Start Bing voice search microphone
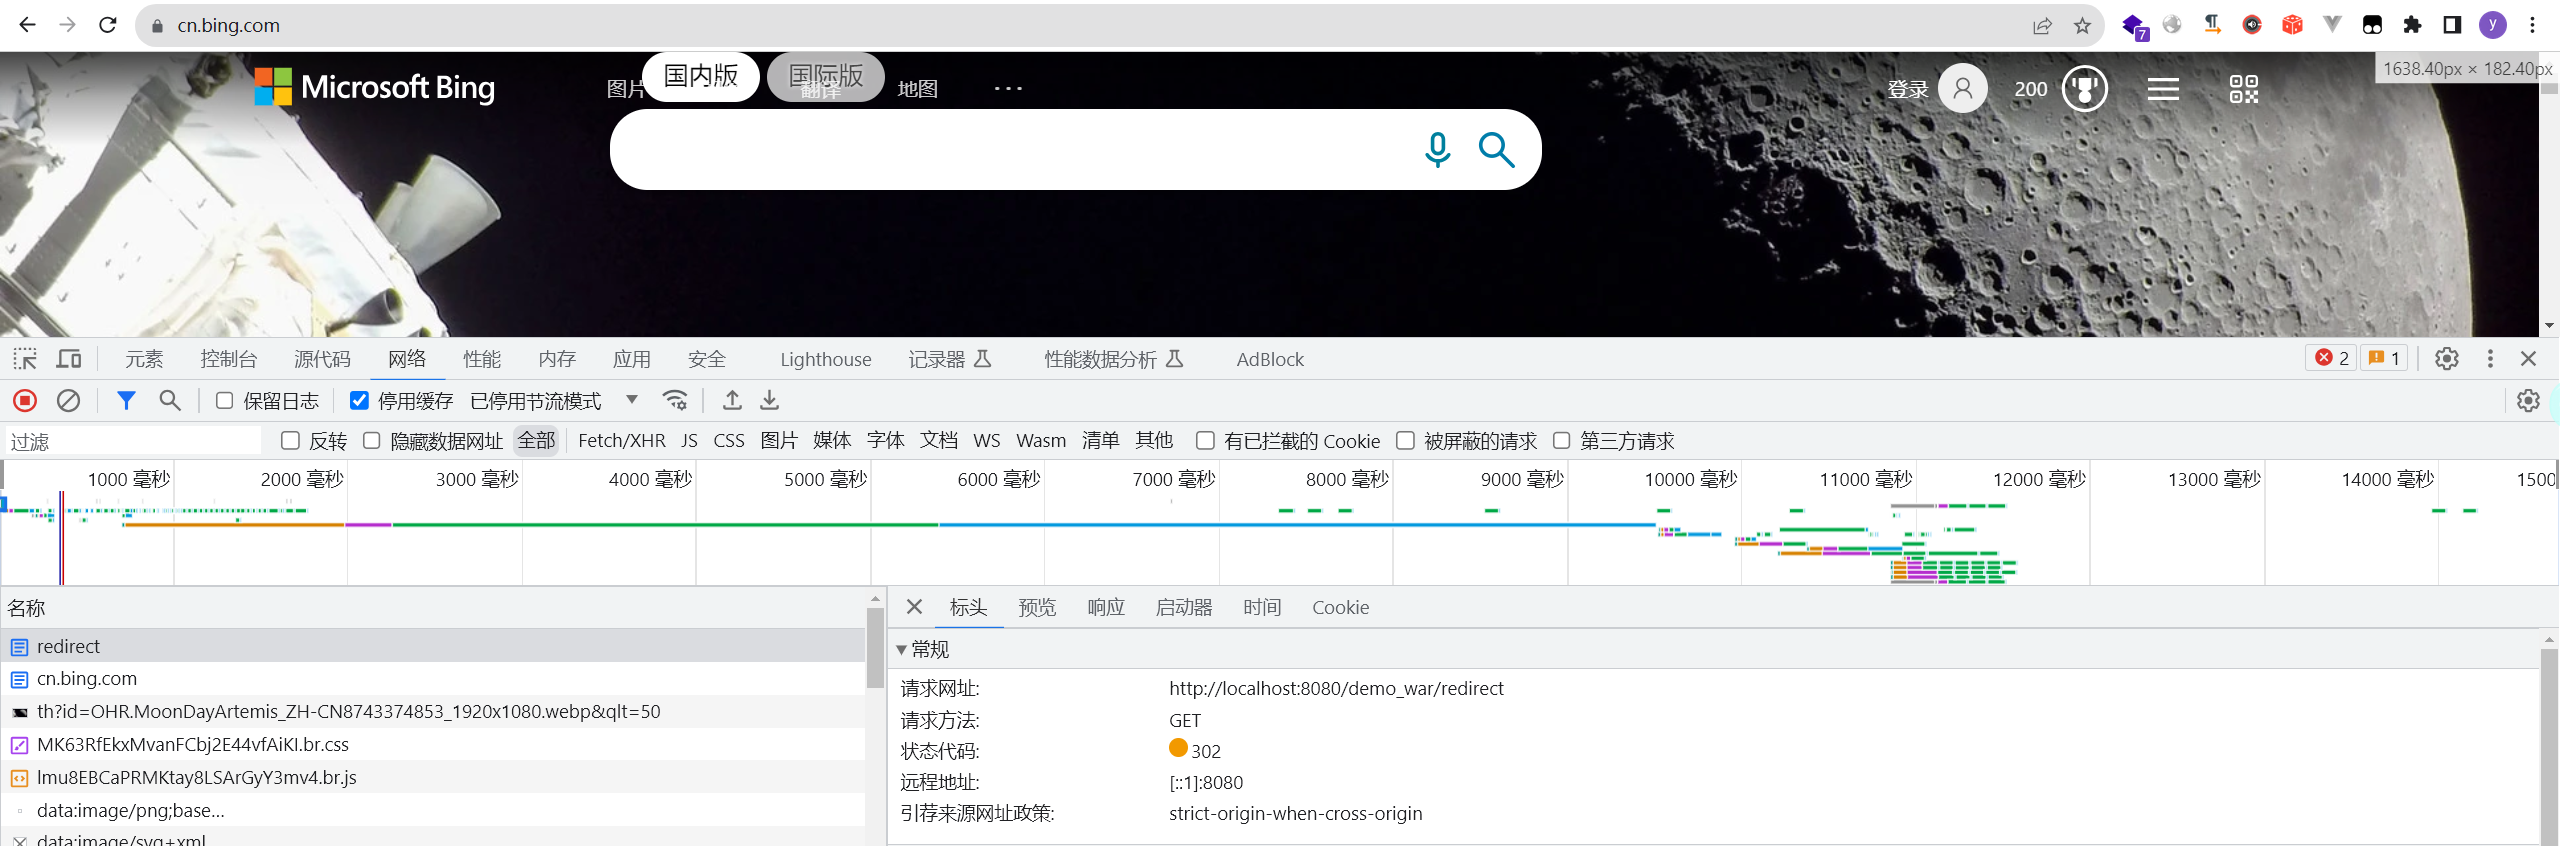This screenshot has width=2560, height=846. tap(1437, 150)
